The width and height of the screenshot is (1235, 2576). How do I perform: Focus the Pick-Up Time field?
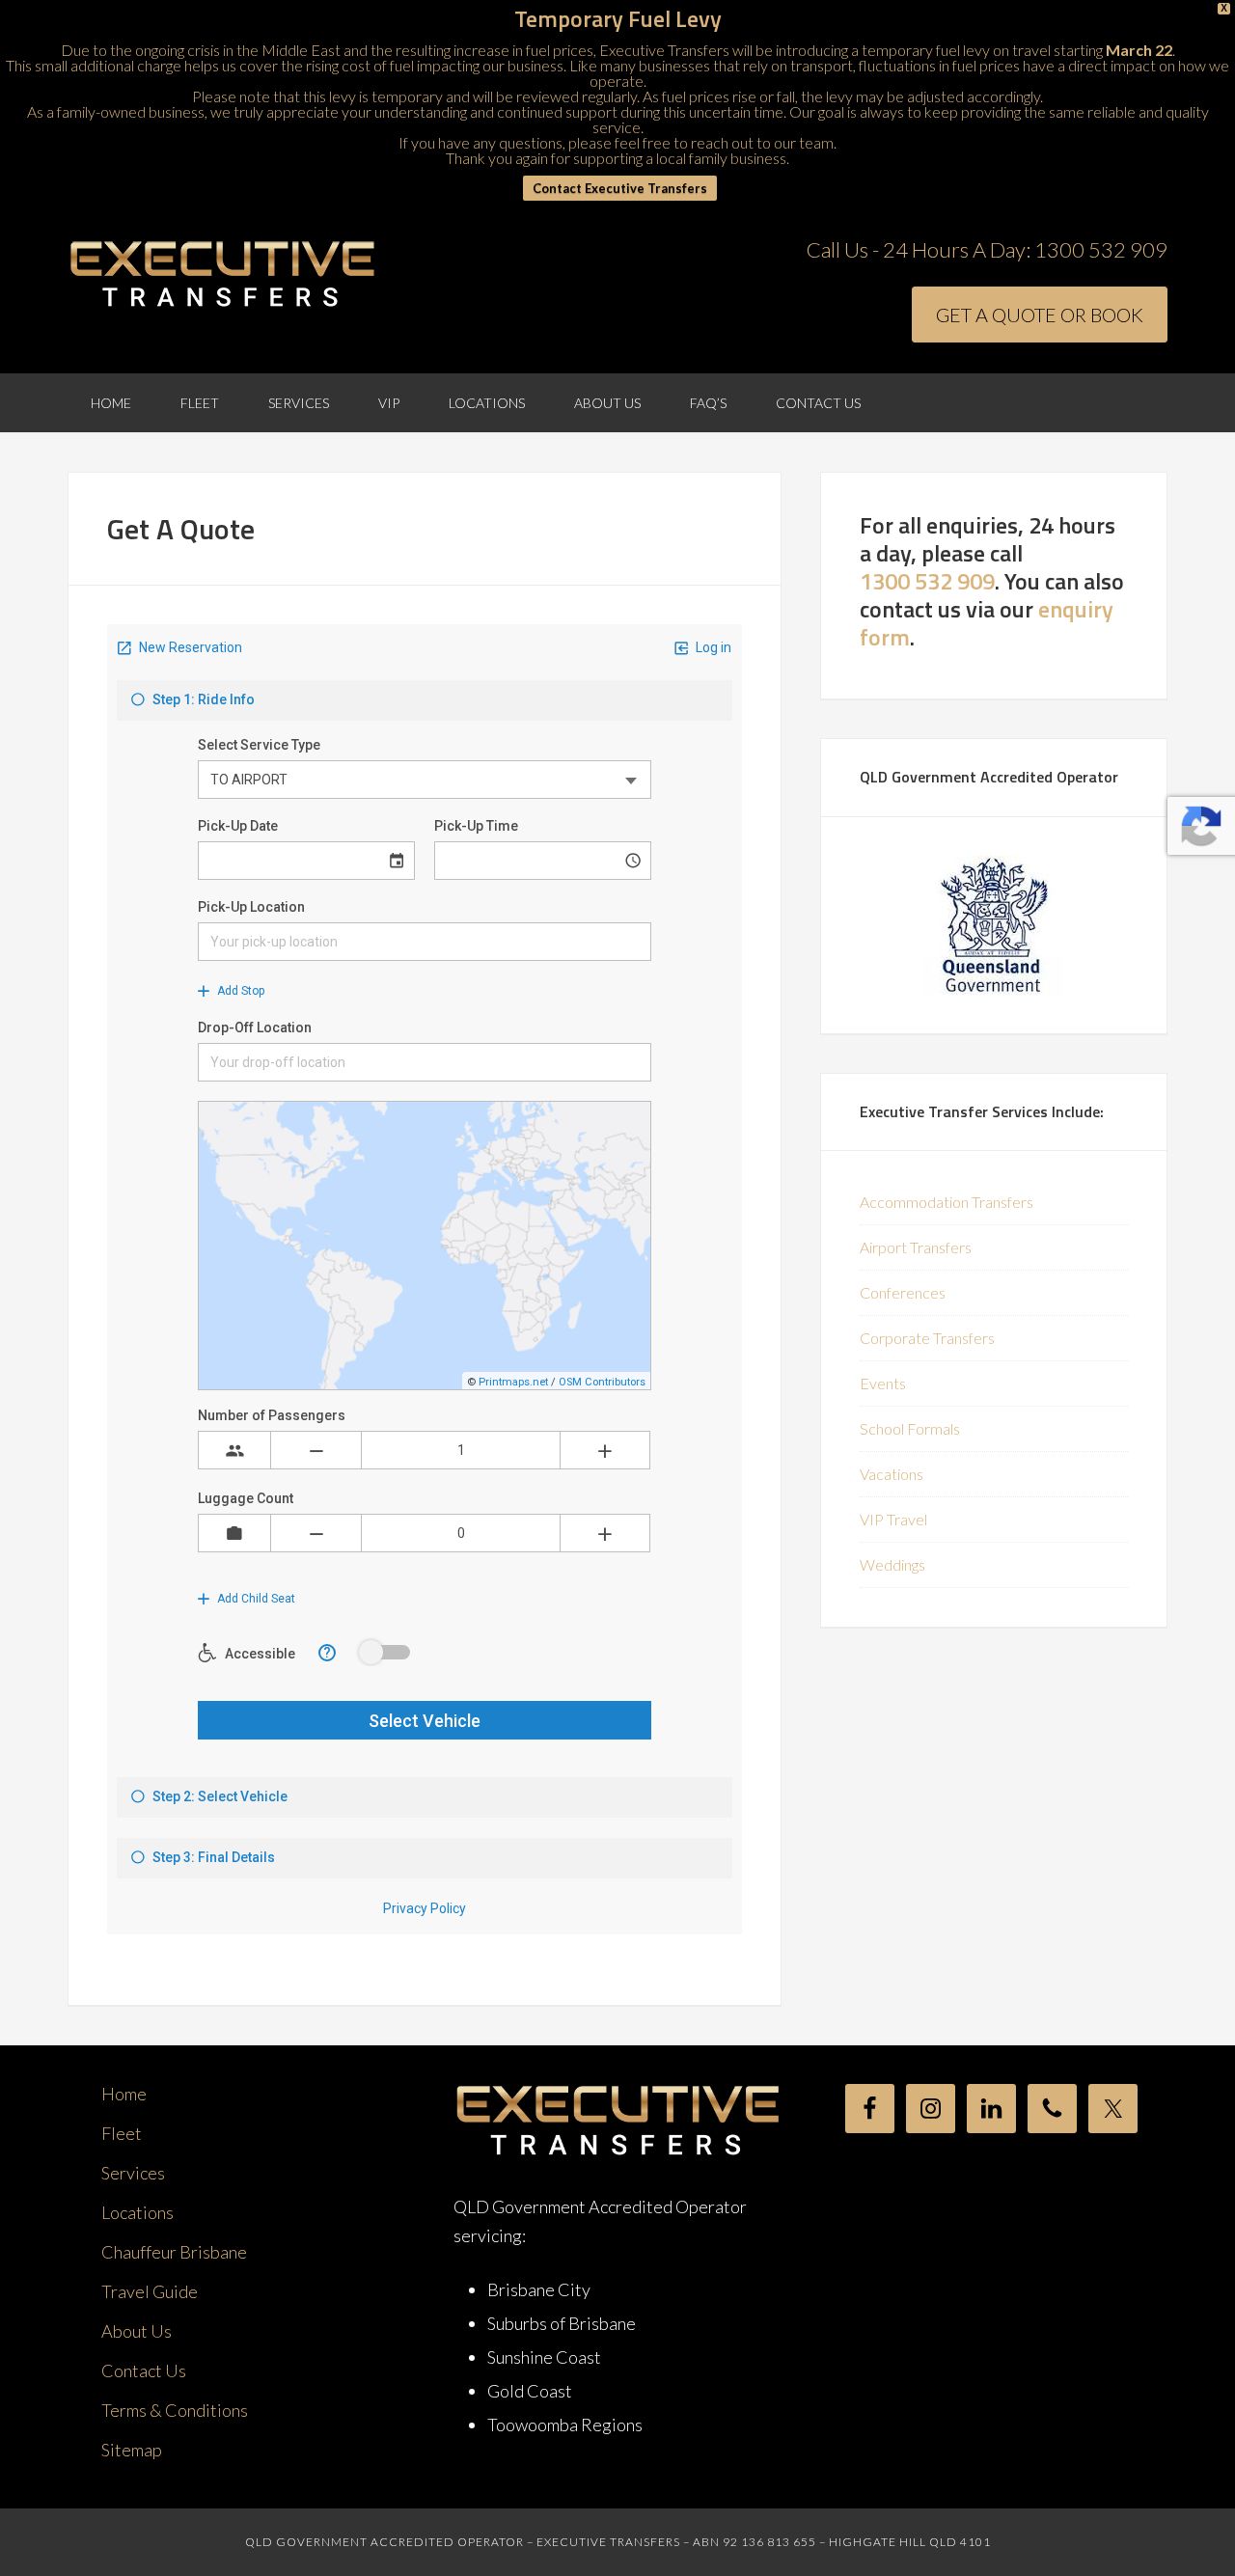pos(542,861)
